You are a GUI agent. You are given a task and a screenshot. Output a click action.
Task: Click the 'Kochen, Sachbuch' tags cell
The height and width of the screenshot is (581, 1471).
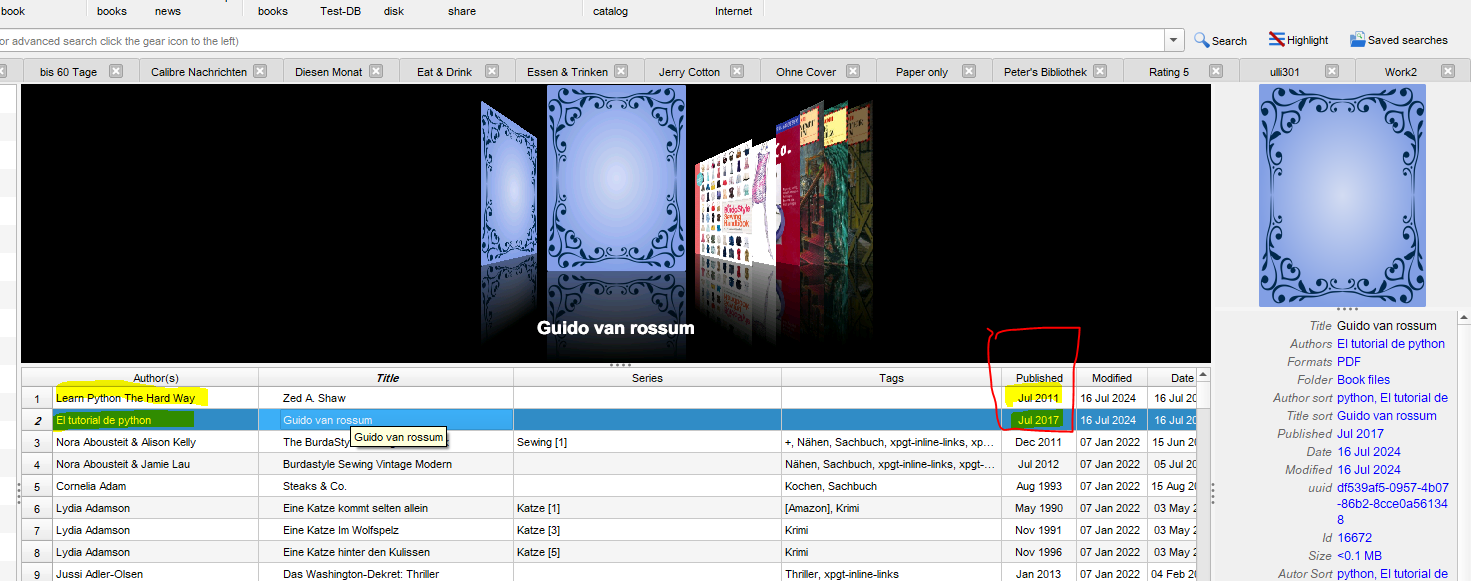(x=891, y=486)
